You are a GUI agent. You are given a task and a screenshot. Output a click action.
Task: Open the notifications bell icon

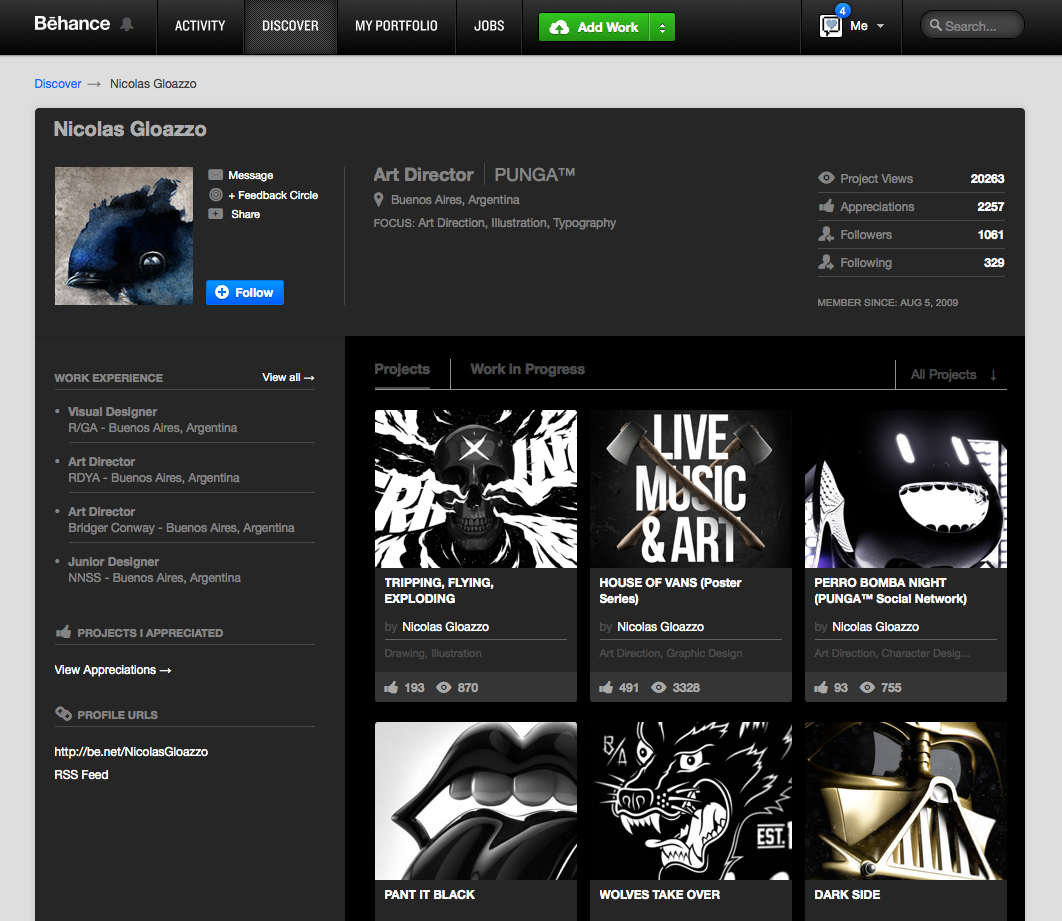pos(127,24)
